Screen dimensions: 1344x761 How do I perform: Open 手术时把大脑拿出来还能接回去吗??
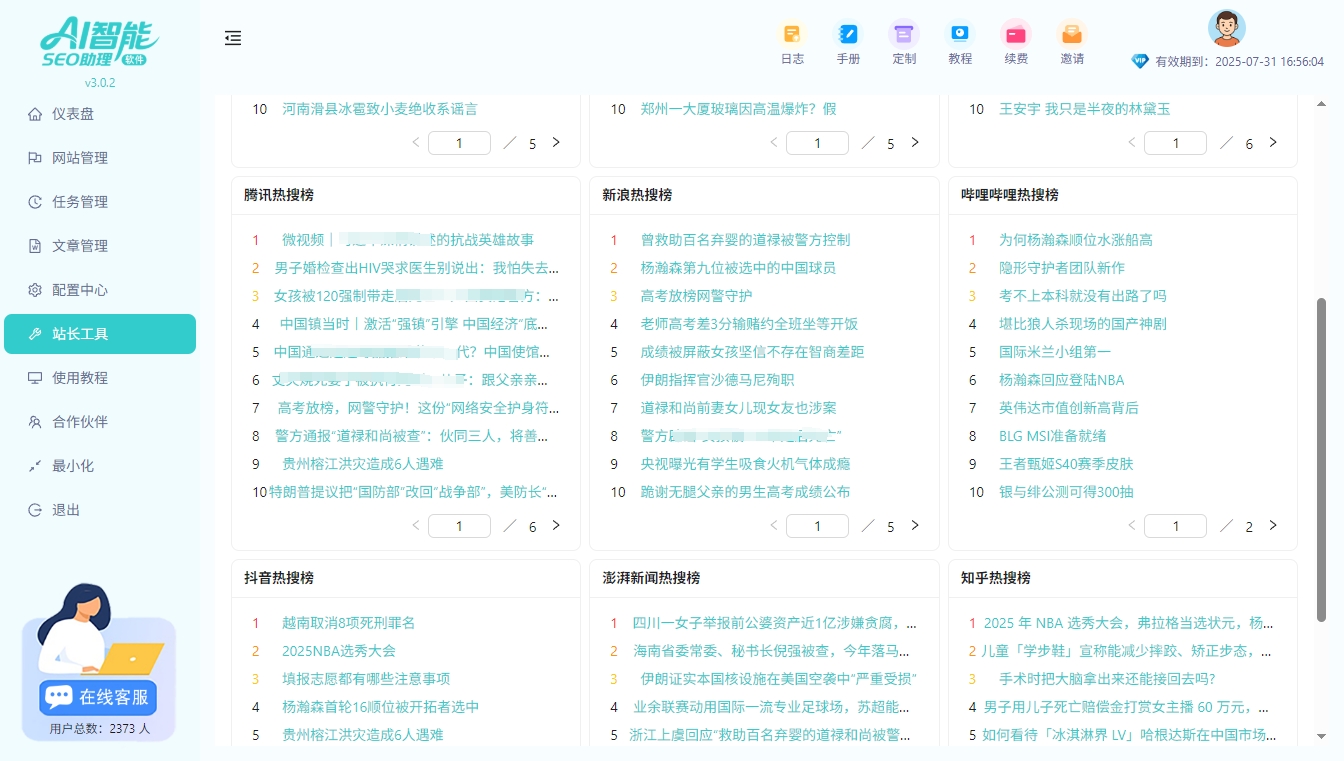pos(1107,679)
